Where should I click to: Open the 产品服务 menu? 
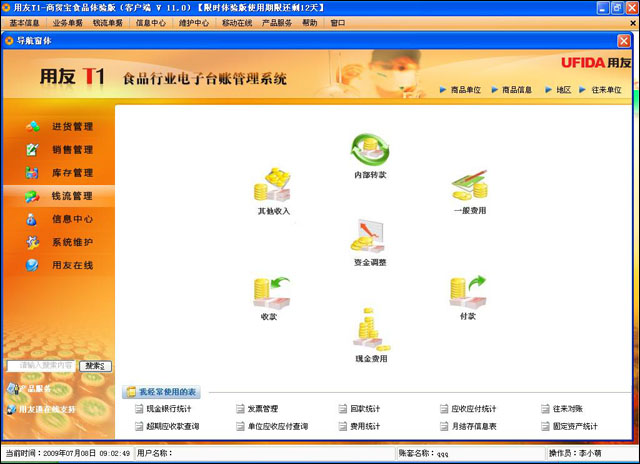click(277, 23)
